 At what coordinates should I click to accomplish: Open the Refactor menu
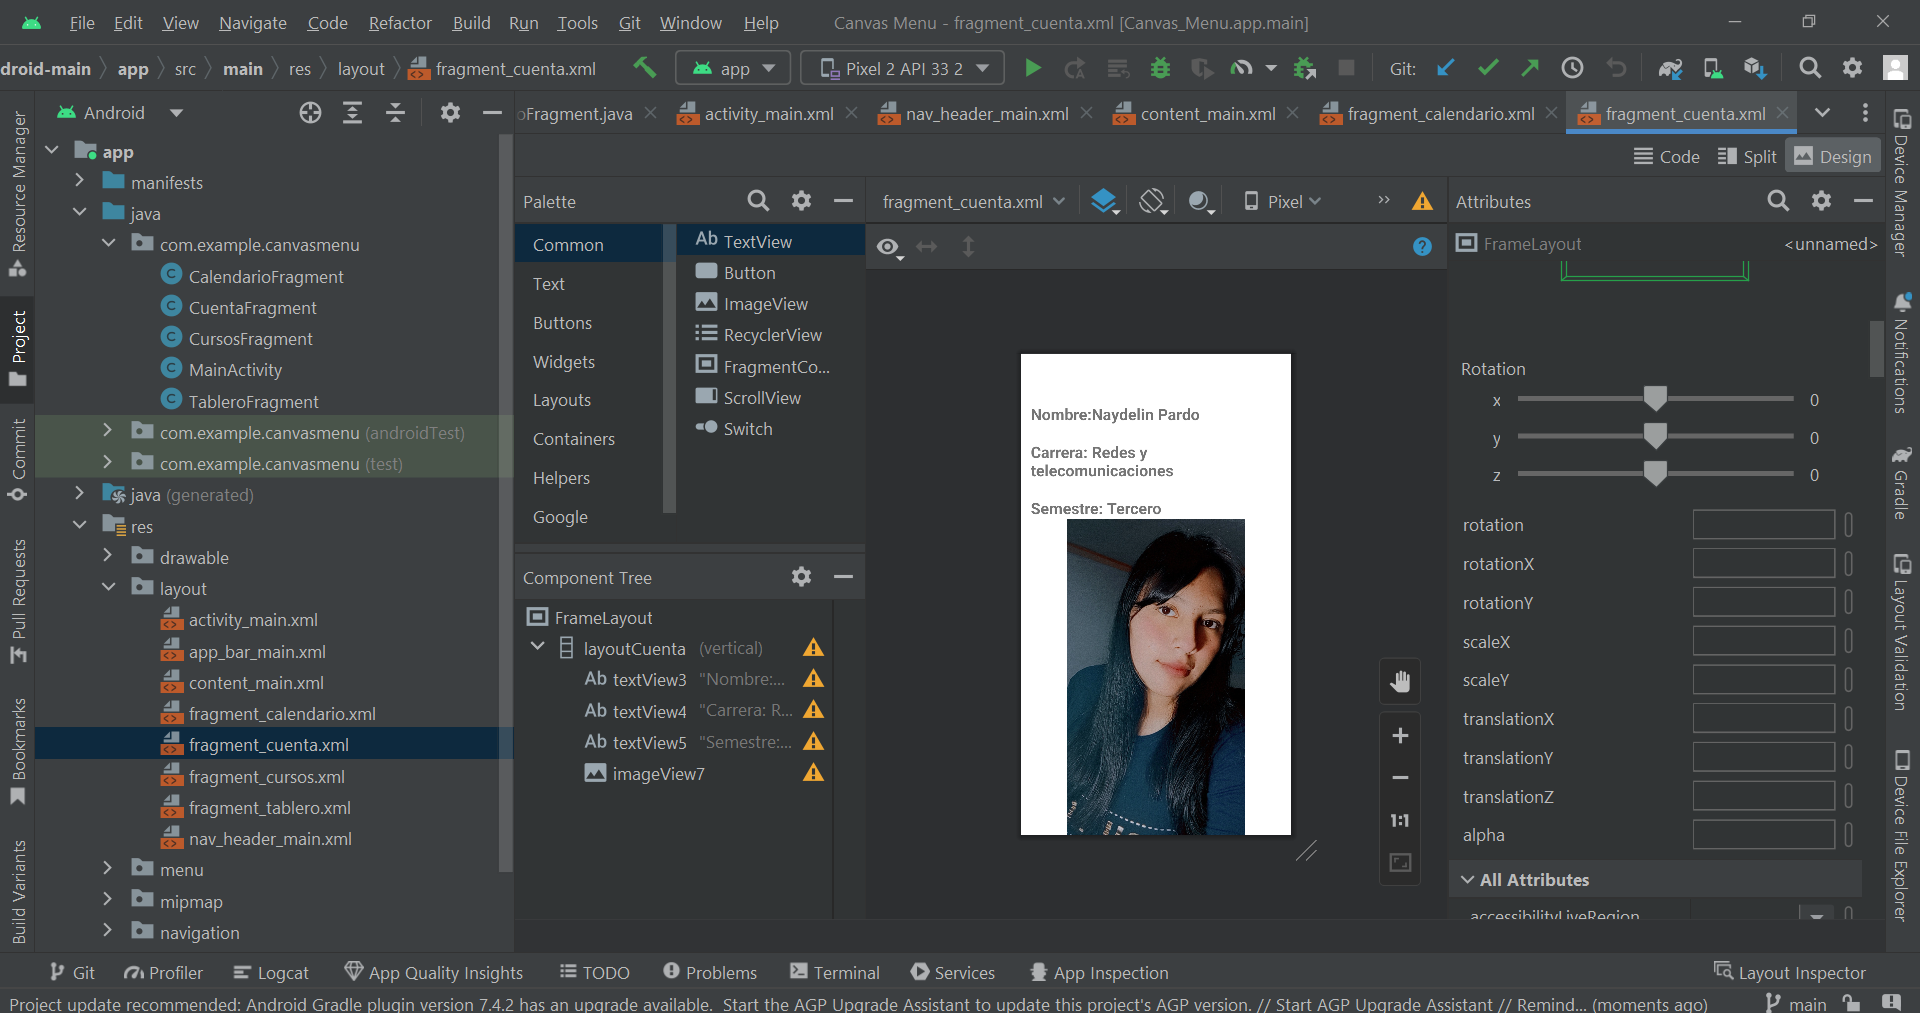click(399, 22)
